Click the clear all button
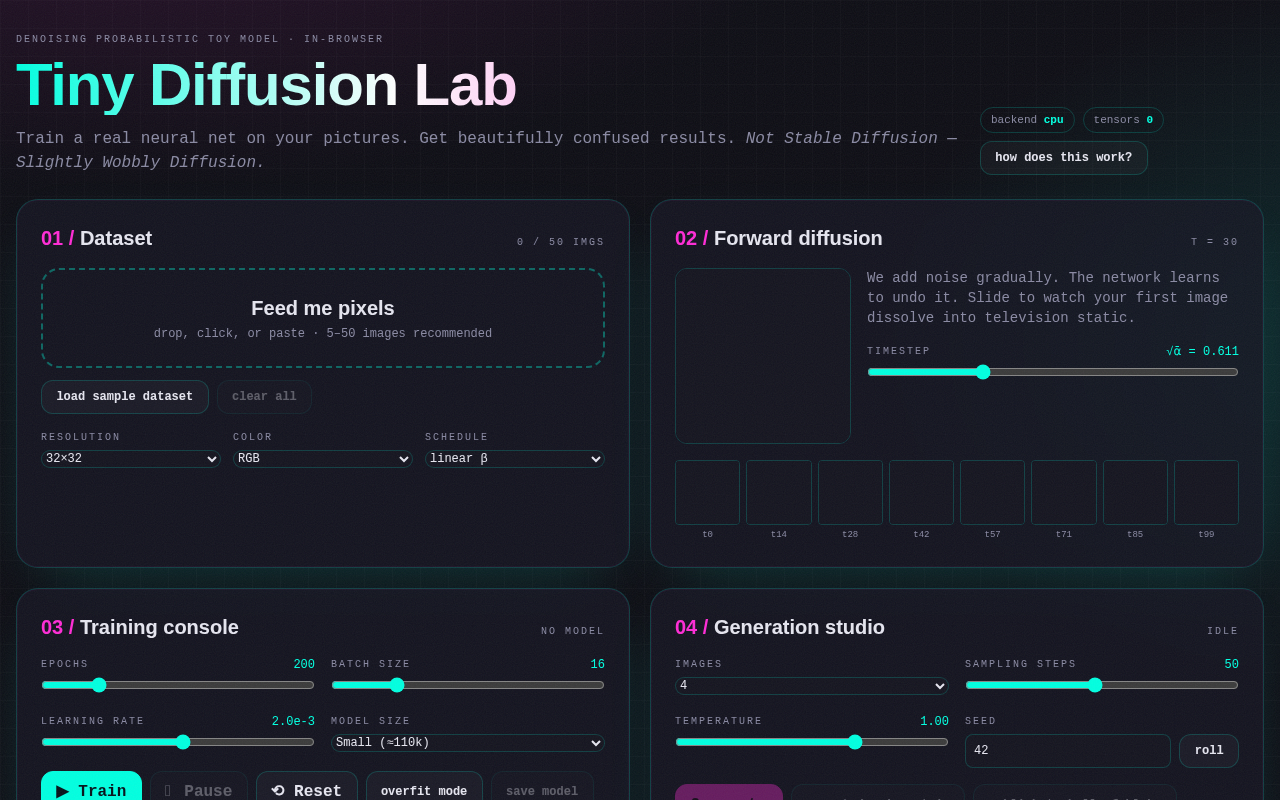The image size is (1280, 800). [264, 397]
